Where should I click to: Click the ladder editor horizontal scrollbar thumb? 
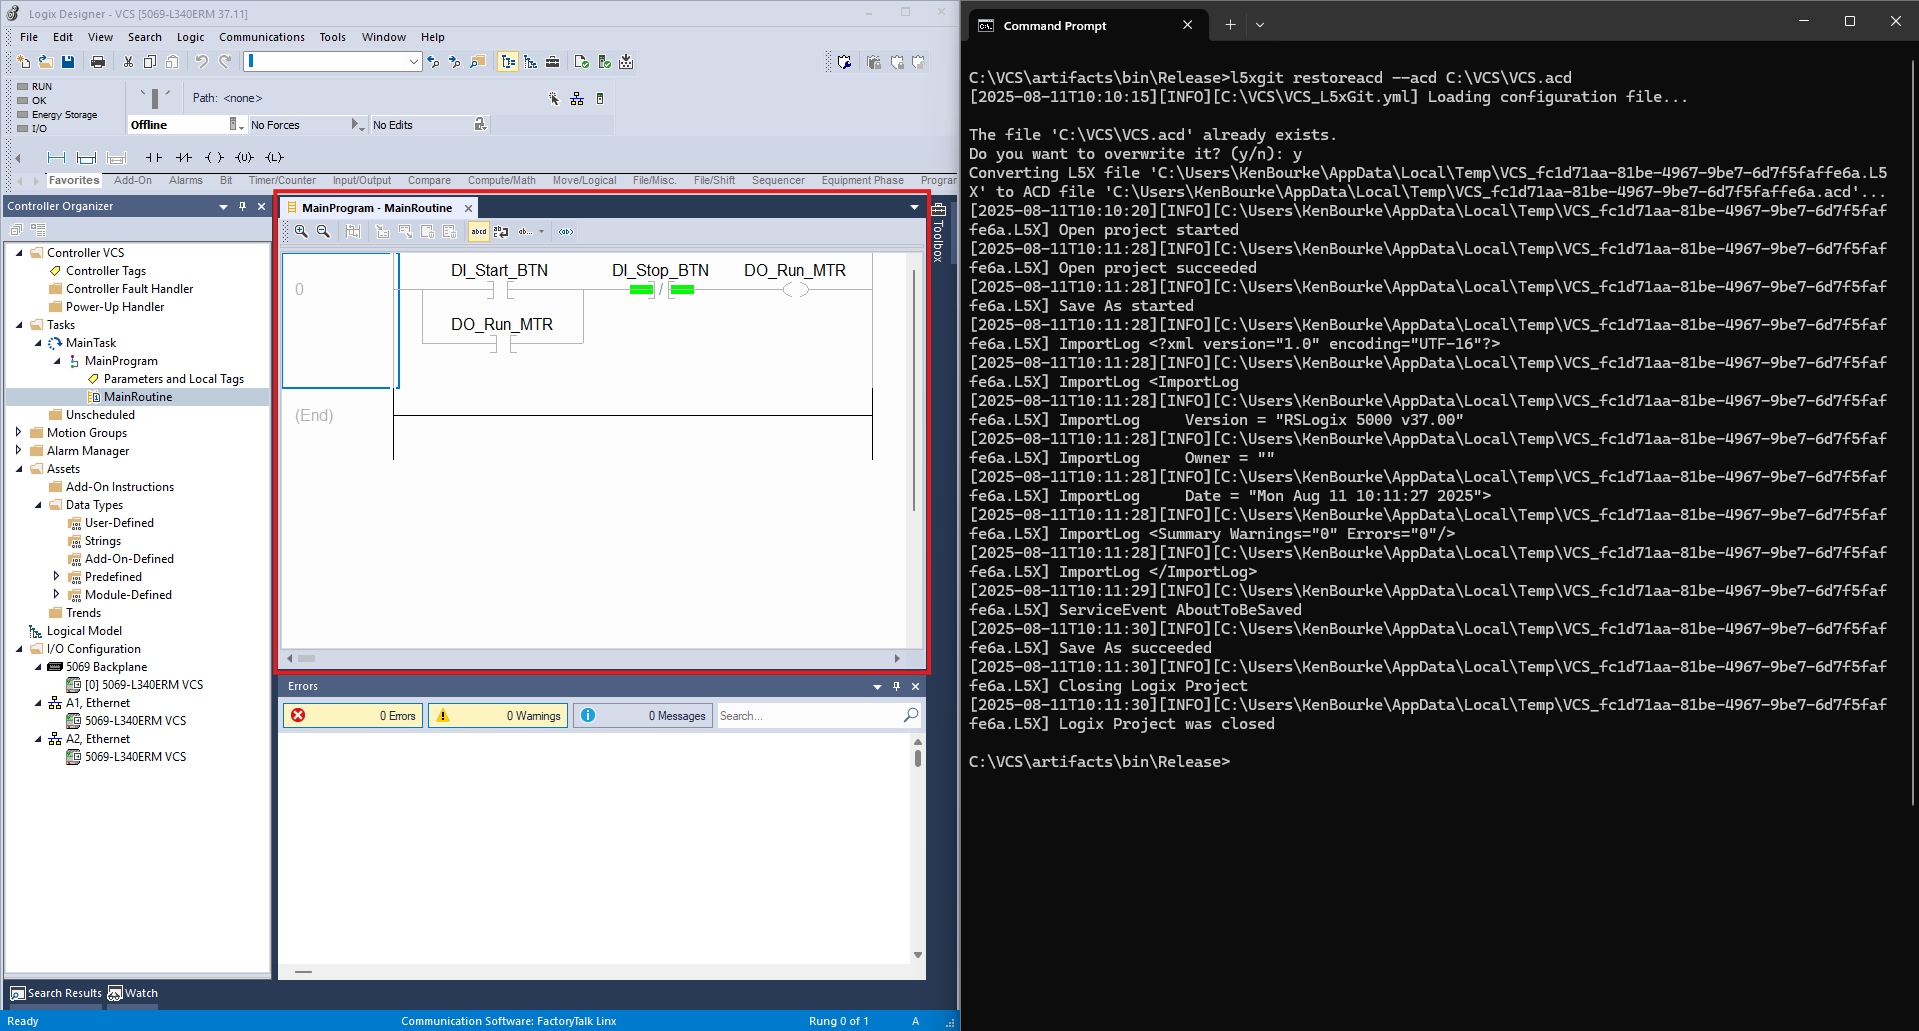pyautogui.click(x=306, y=658)
